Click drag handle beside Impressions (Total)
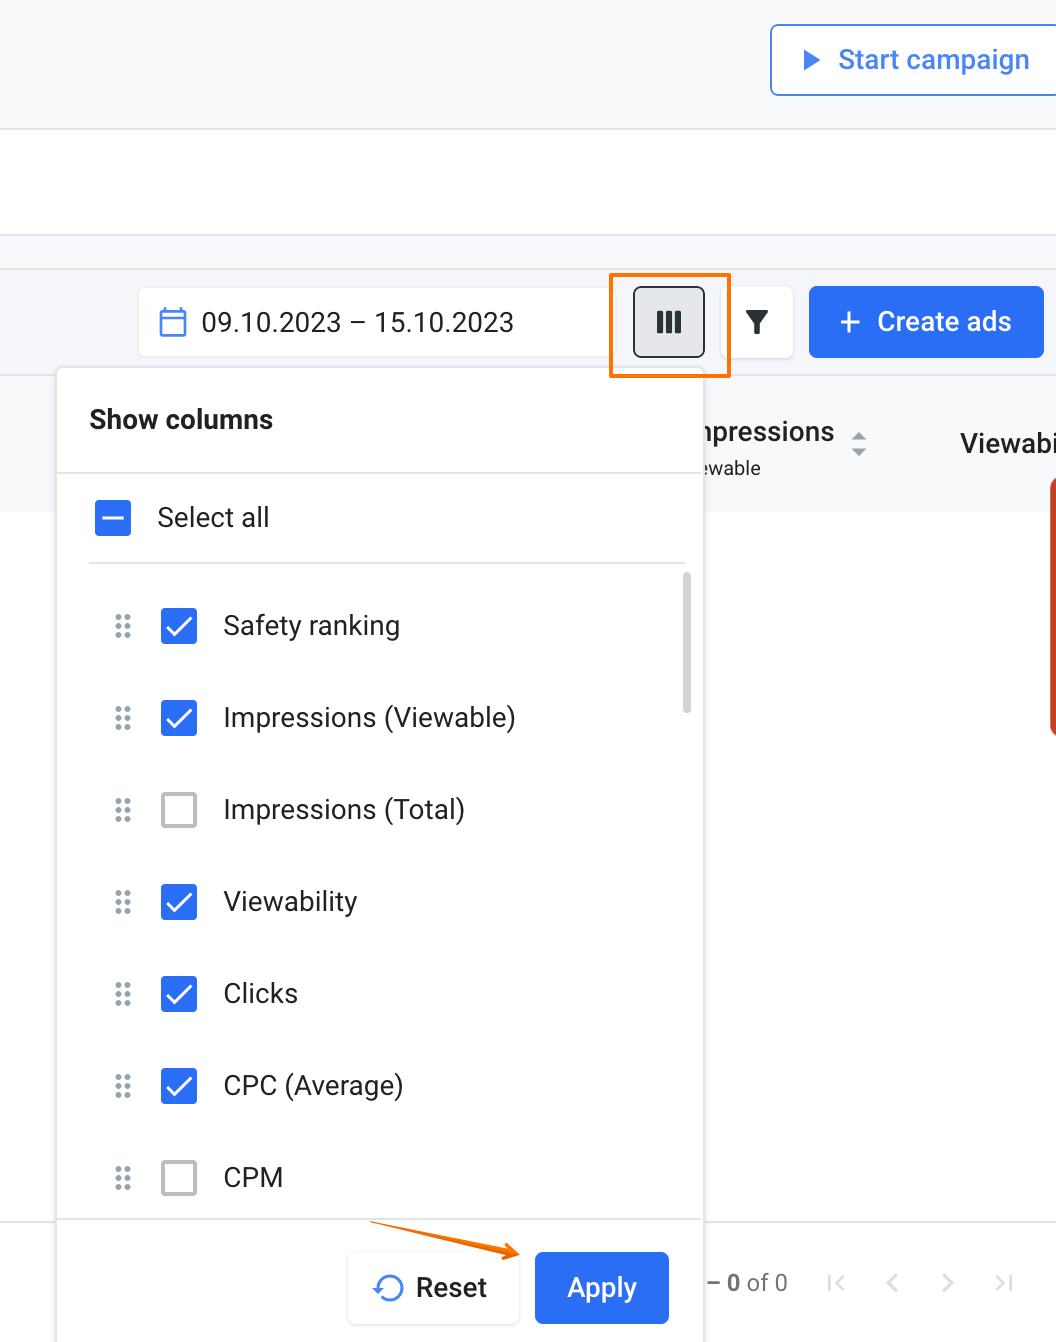 click(123, 810)
